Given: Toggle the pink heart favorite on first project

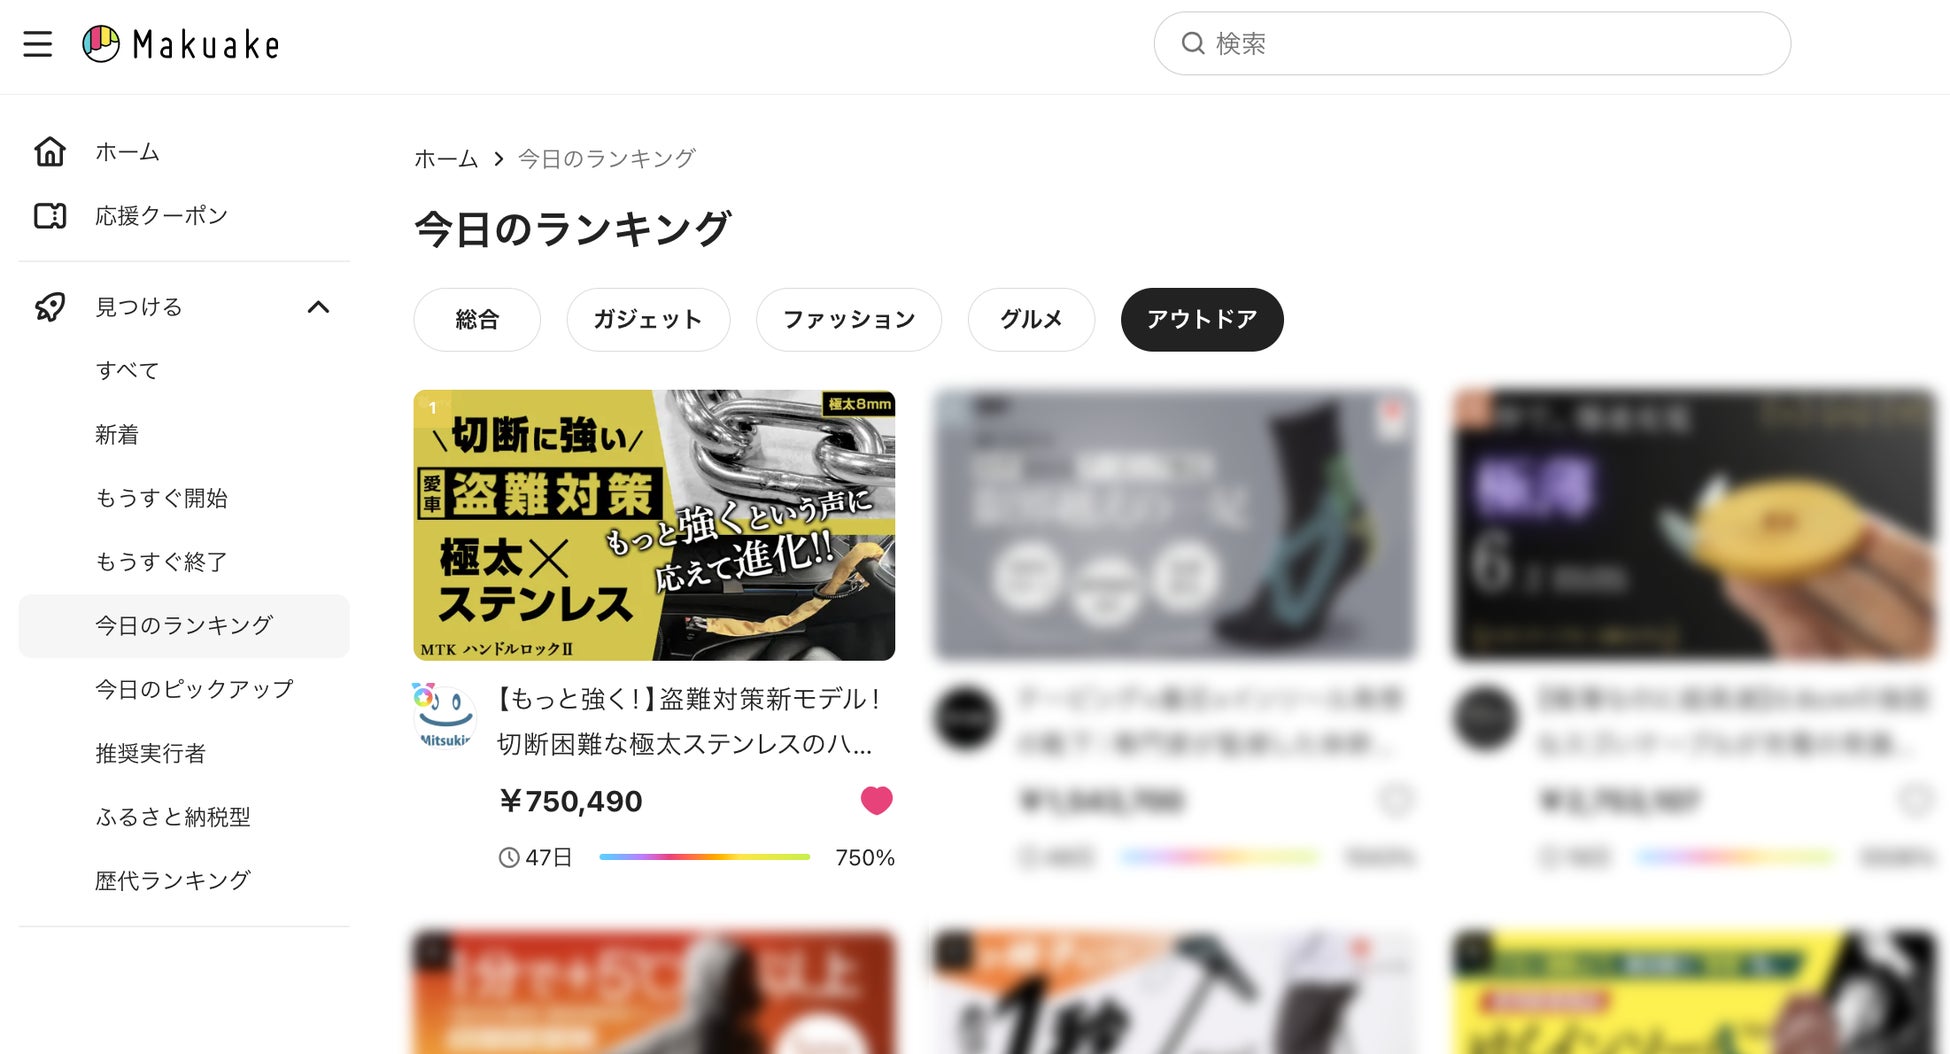Looking at the screenshot, I should point(877,800).
